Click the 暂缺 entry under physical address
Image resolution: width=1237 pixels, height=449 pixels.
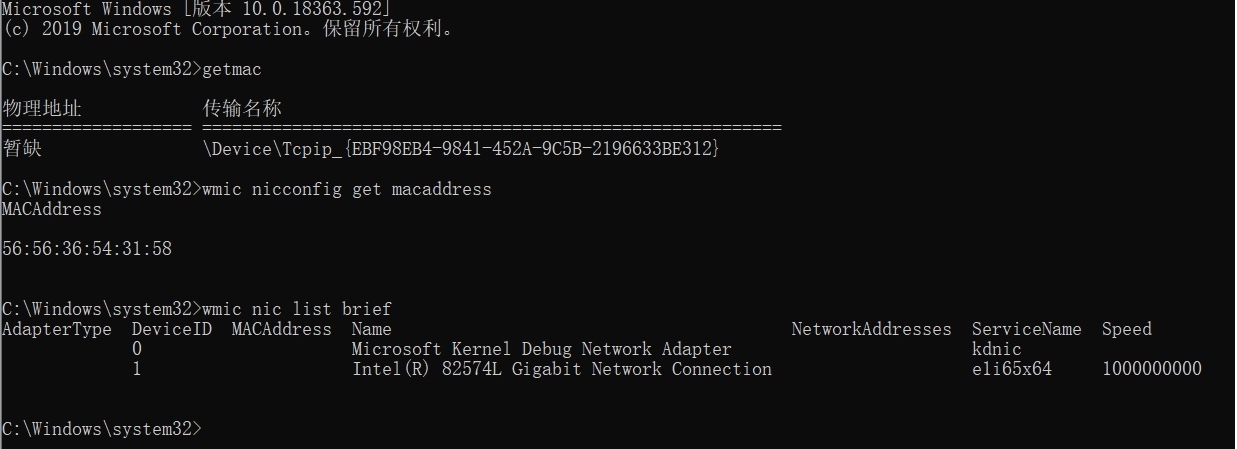tap(22, 149)
